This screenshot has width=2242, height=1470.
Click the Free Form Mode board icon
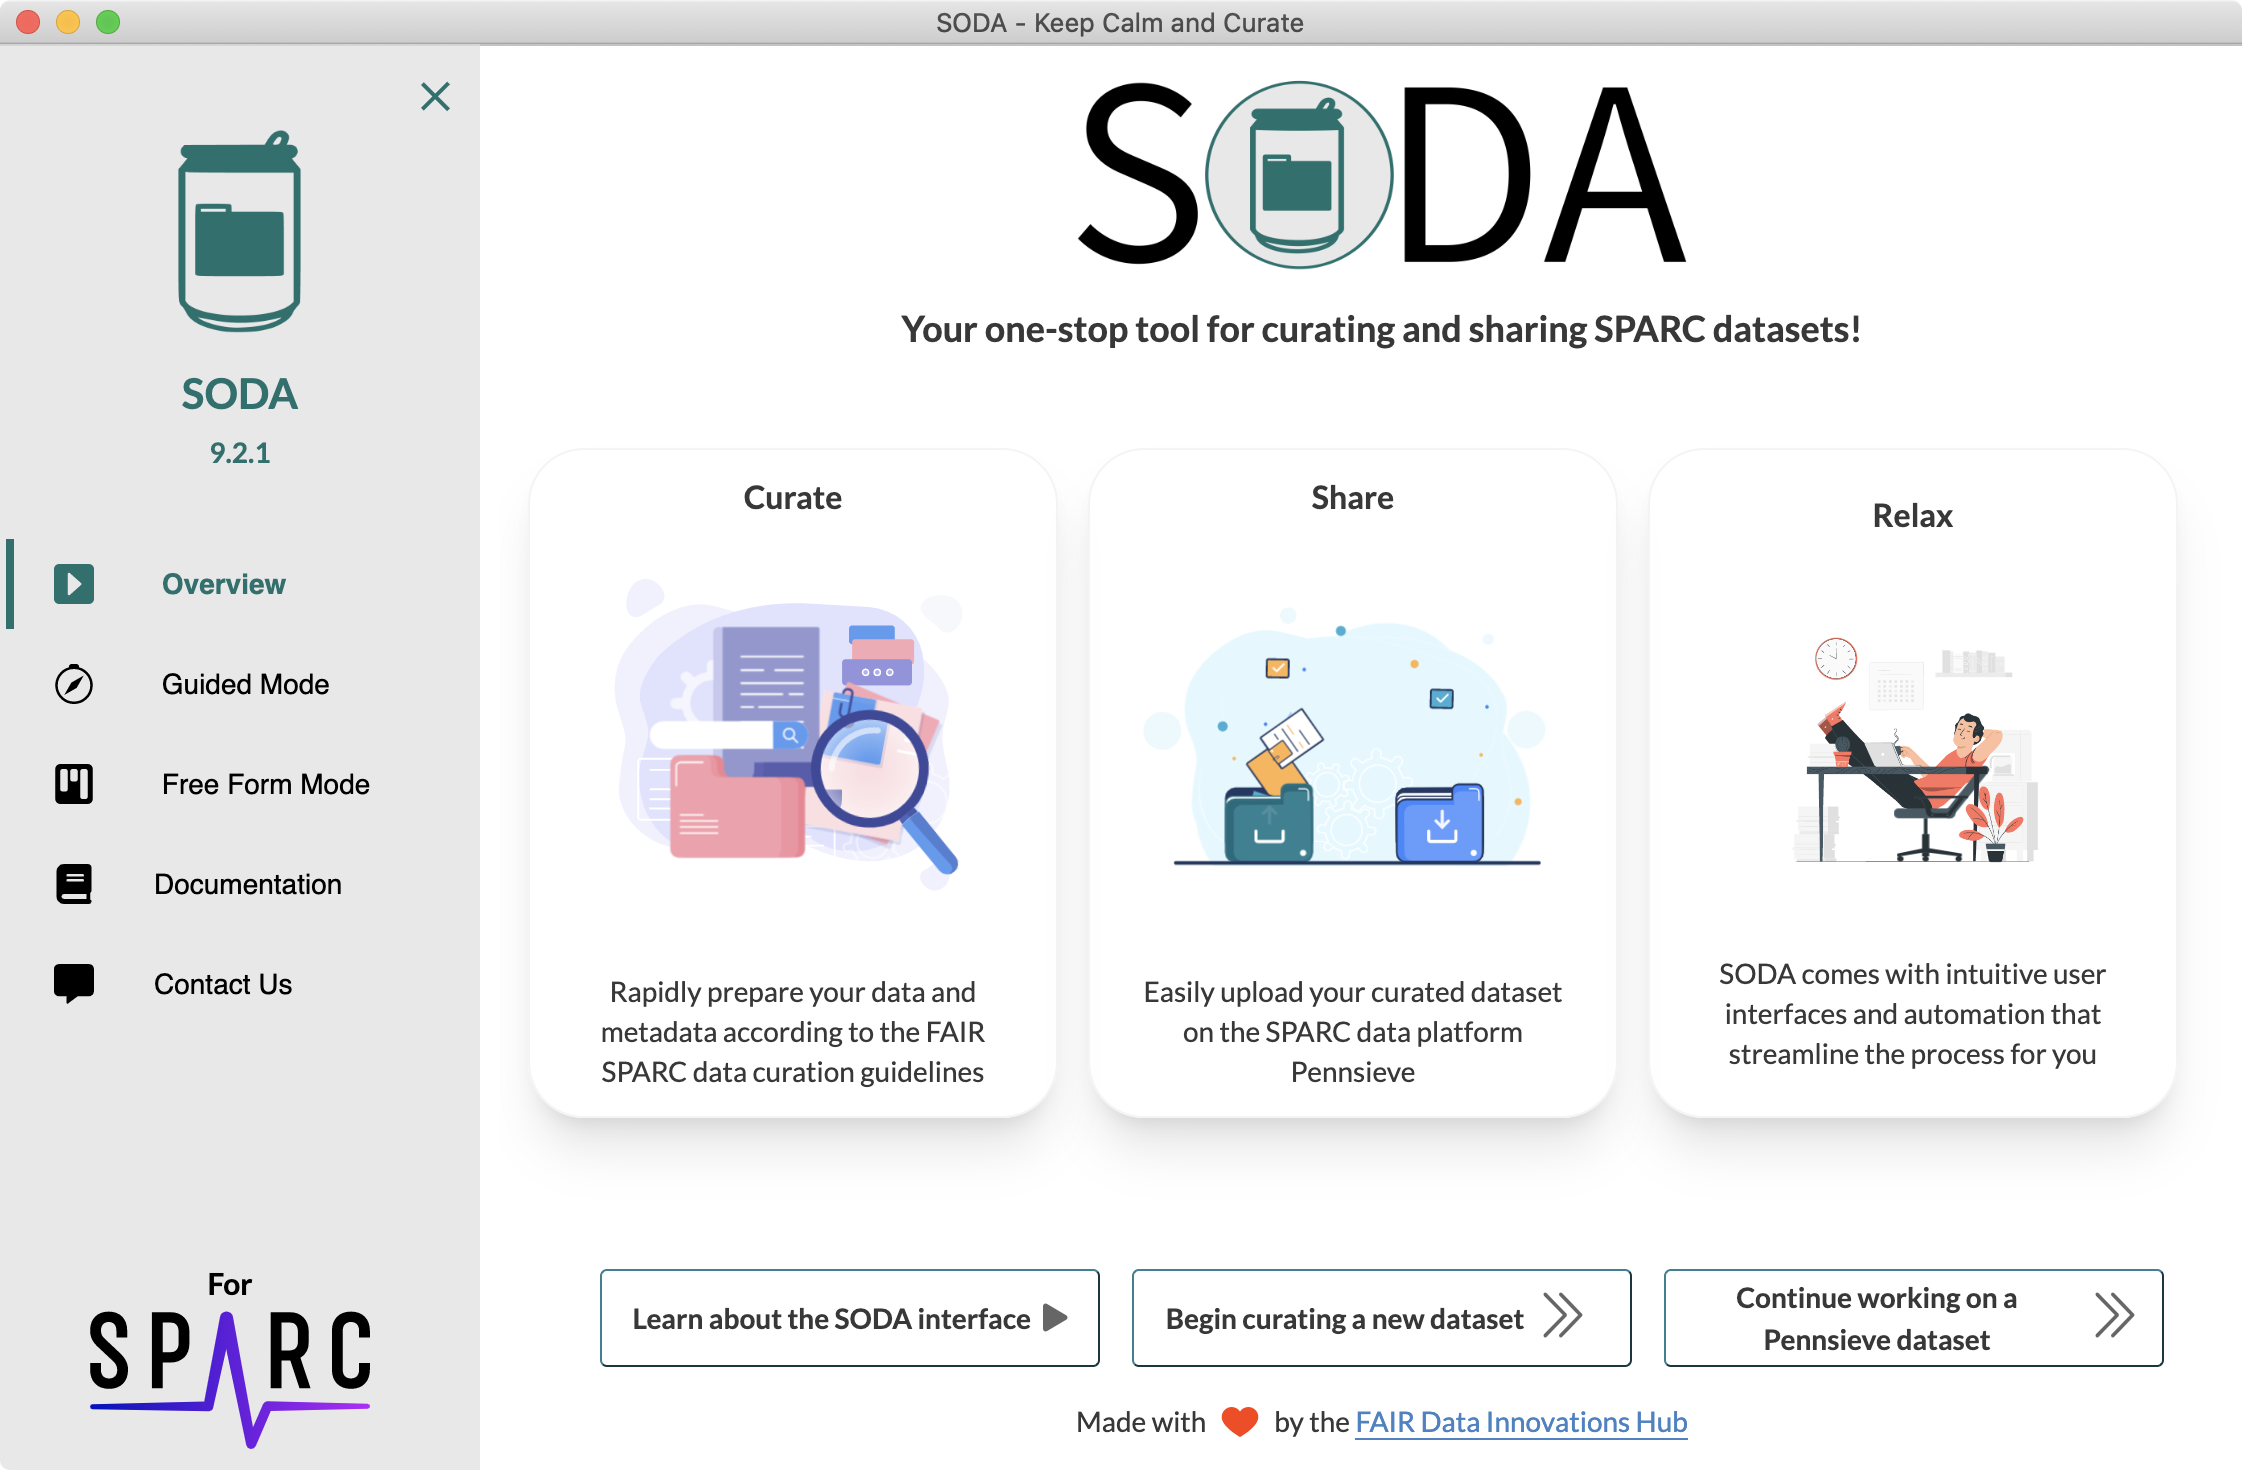coord(74,784)
